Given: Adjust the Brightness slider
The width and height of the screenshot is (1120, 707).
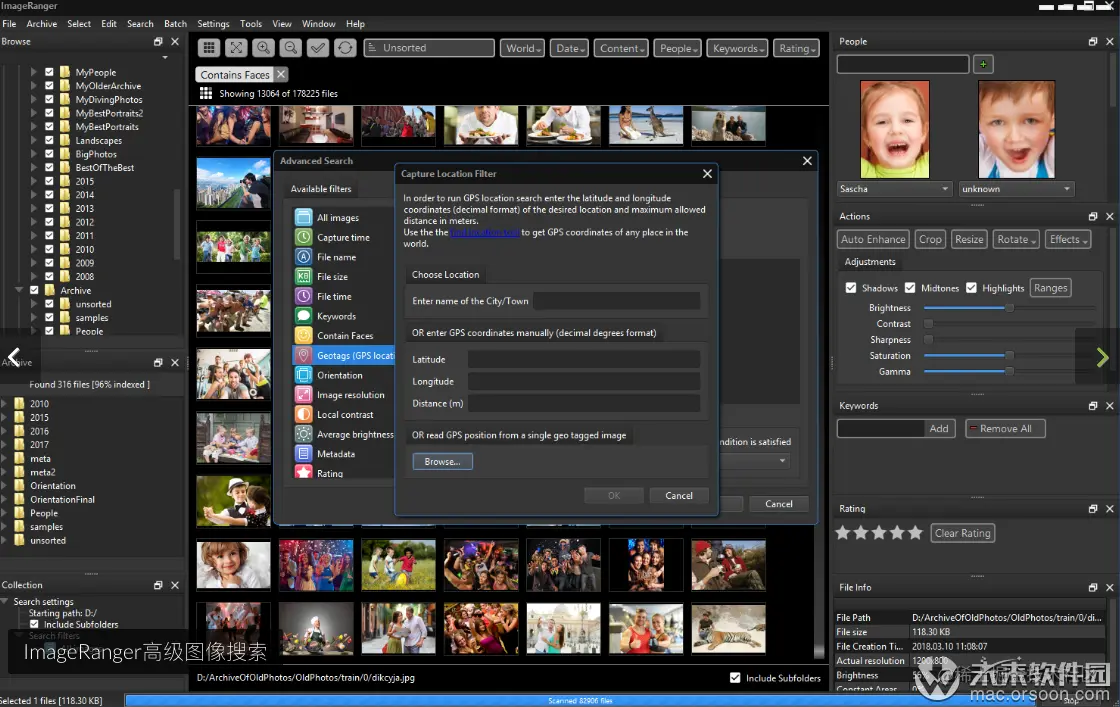Looking at the screenshot, I should [1009, 308].
